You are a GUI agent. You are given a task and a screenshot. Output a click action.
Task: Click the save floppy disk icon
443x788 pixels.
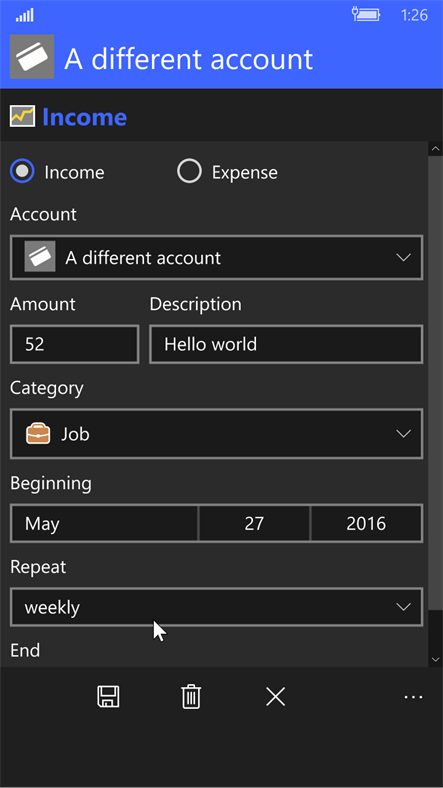(108, 697)
